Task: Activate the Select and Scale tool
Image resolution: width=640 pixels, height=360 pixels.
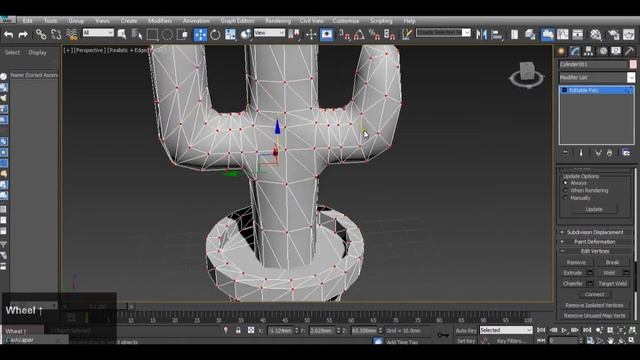Action: 230,35
